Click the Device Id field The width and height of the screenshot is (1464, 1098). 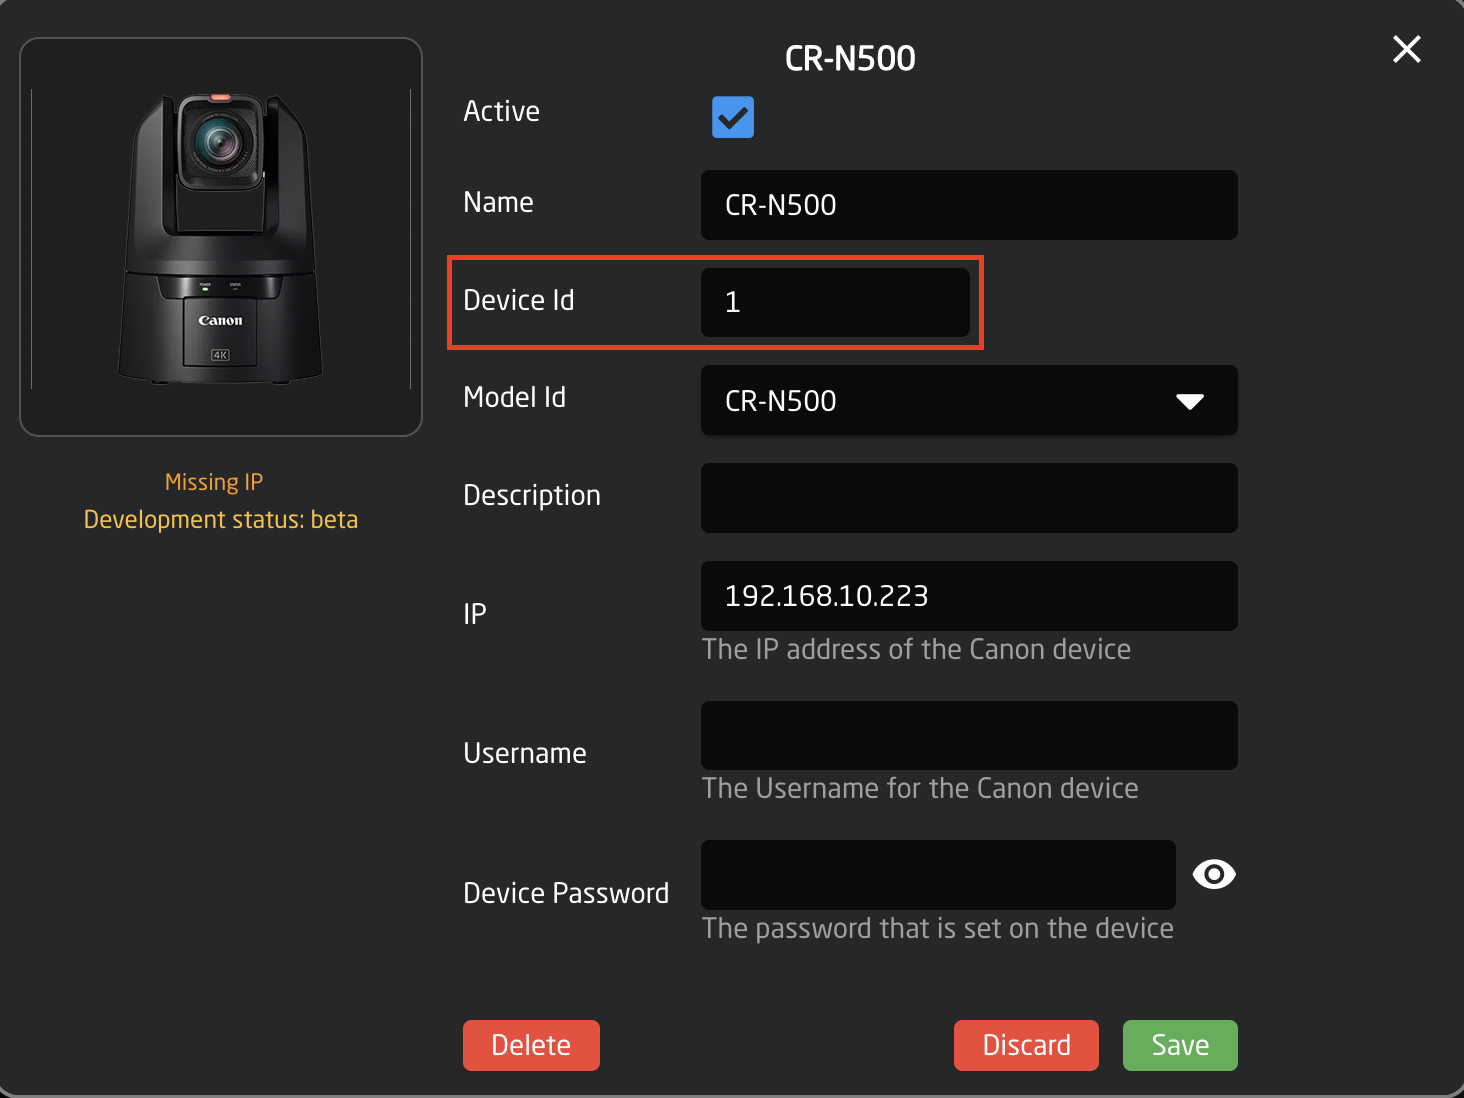click(835, 302)
